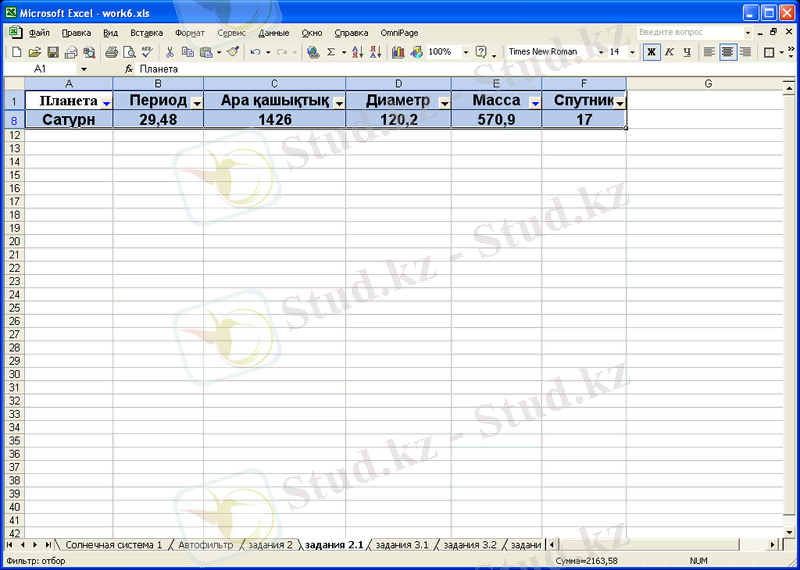Open the Файл menu
Screen dimensions: 800x570
39,33
